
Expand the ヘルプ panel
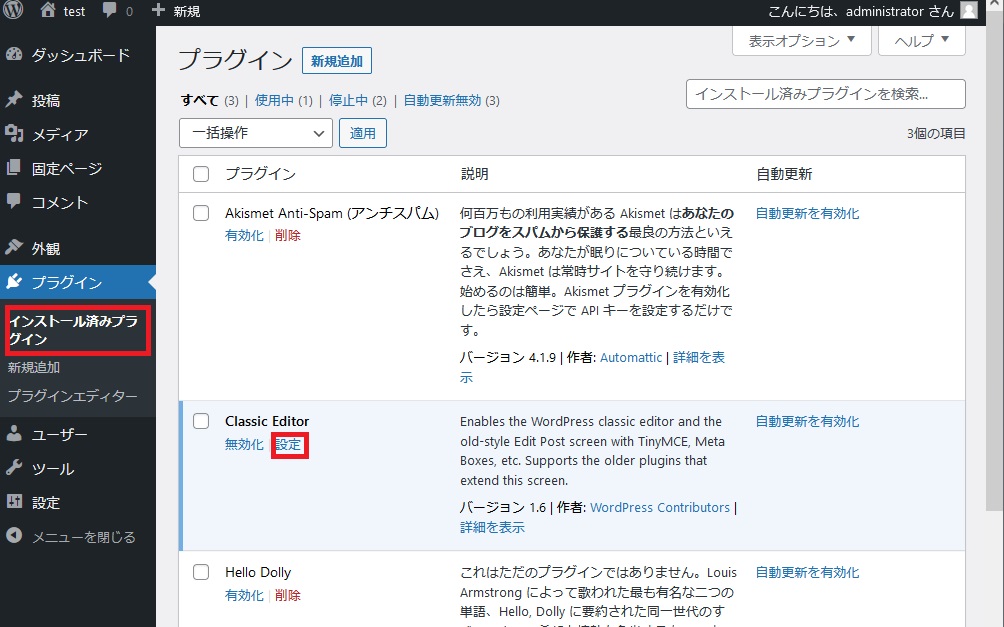point(921,41)
